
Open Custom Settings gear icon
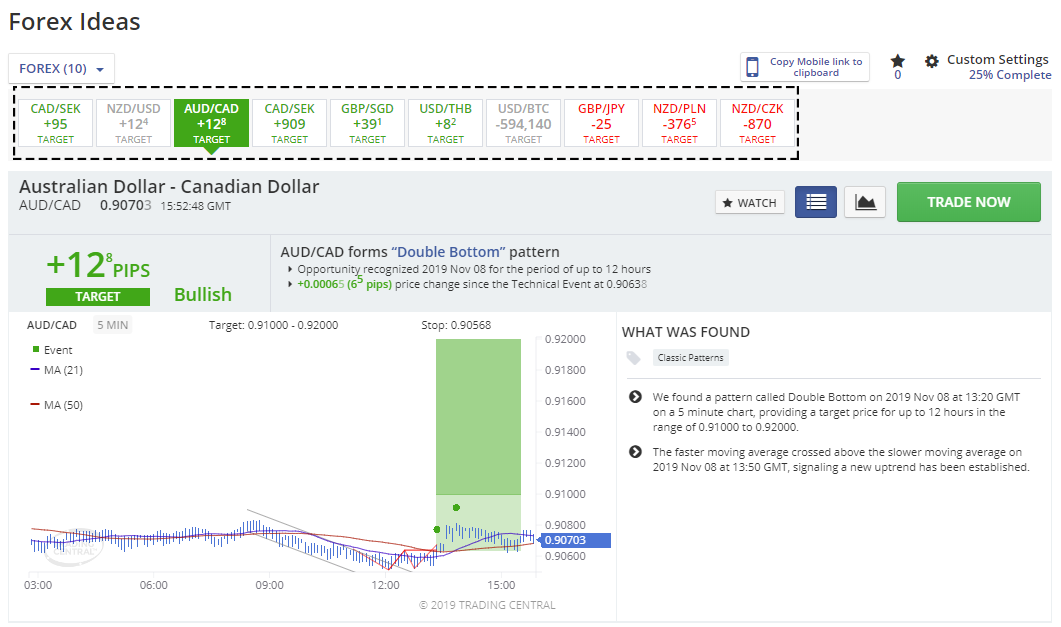[932, 62]
